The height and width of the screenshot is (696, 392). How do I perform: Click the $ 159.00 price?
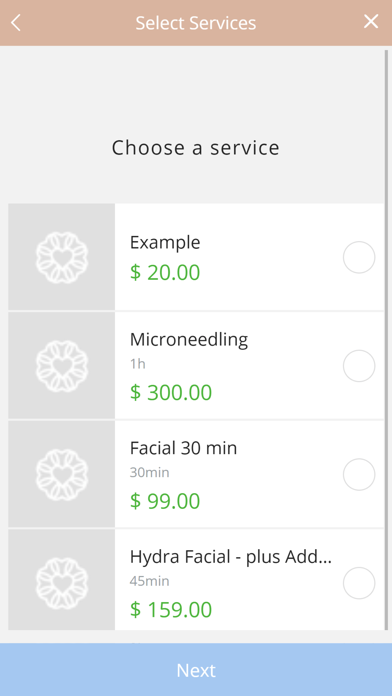coord(171,610)
